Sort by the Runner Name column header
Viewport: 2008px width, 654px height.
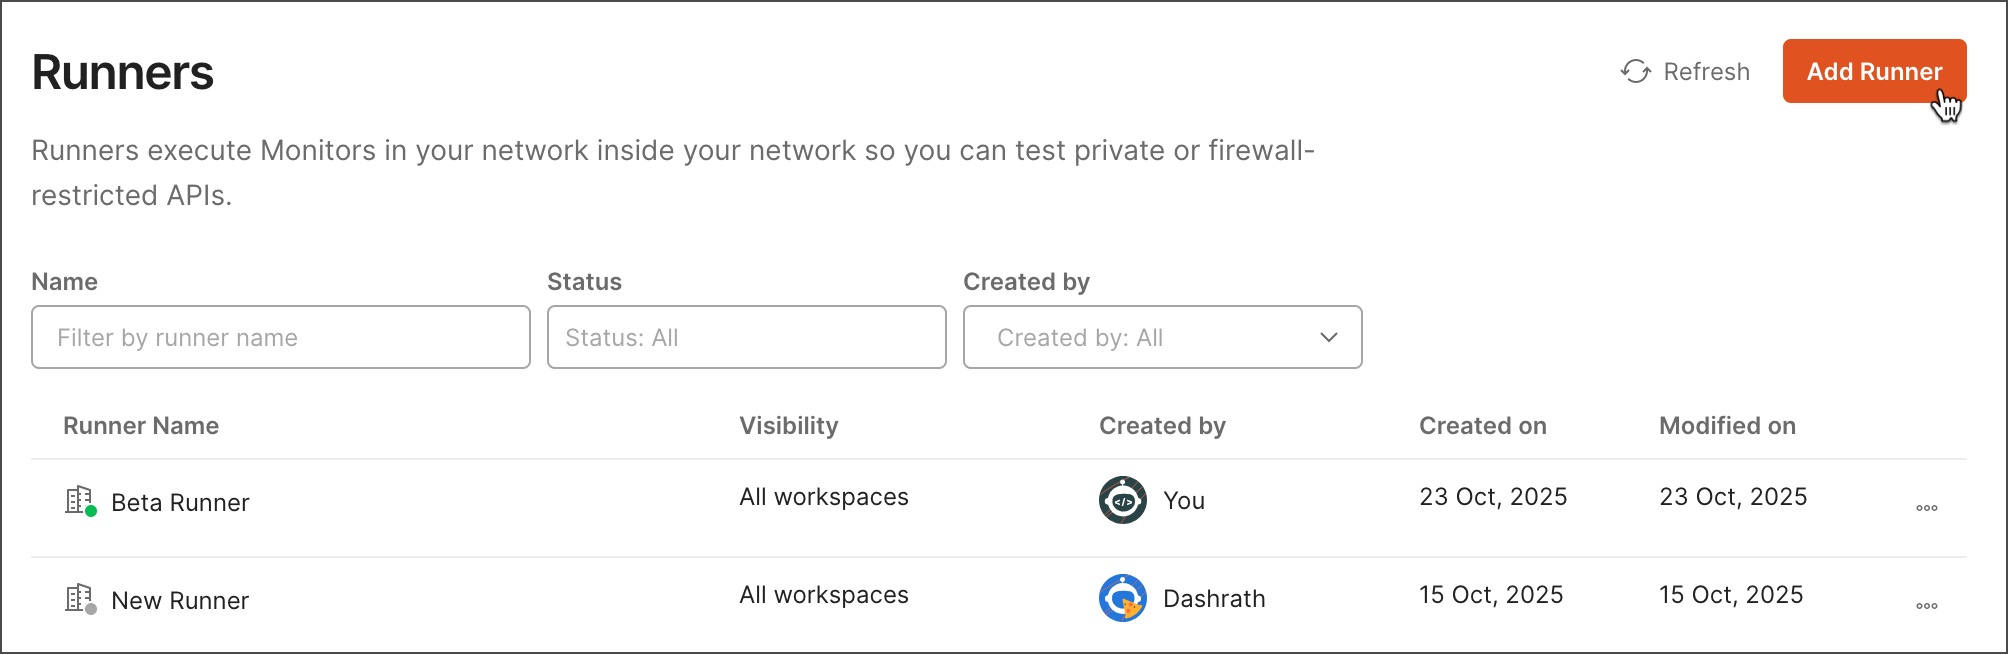pyautogui.click(x=141, y=425)
